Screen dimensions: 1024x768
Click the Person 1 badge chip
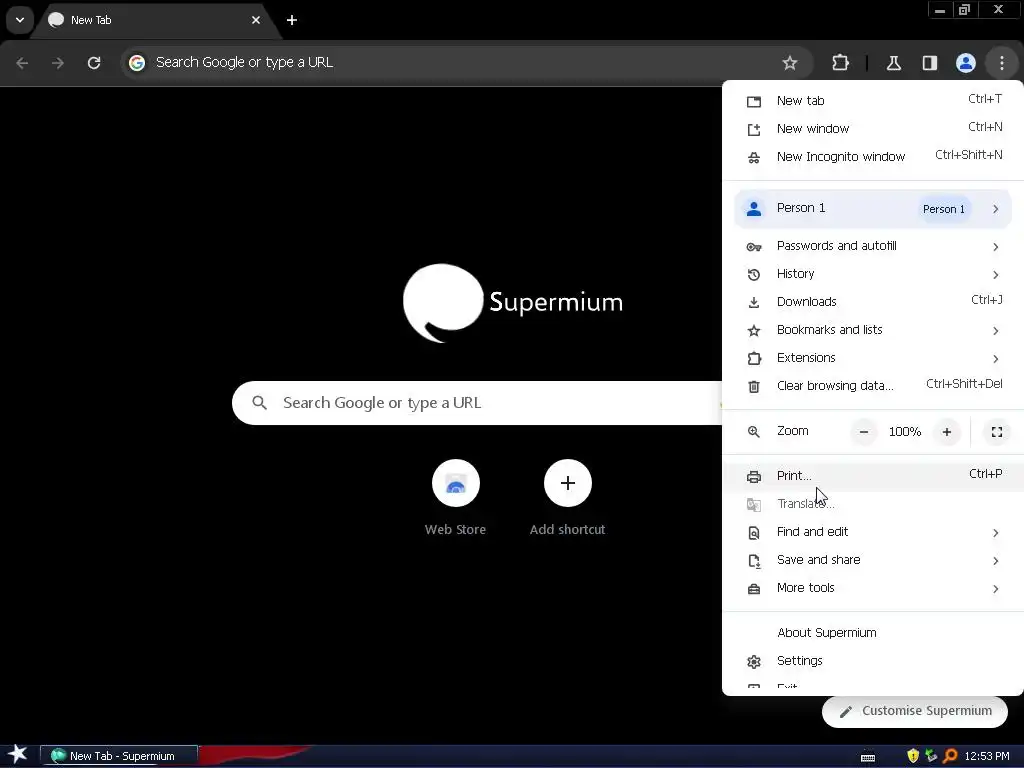click(944, 209)
